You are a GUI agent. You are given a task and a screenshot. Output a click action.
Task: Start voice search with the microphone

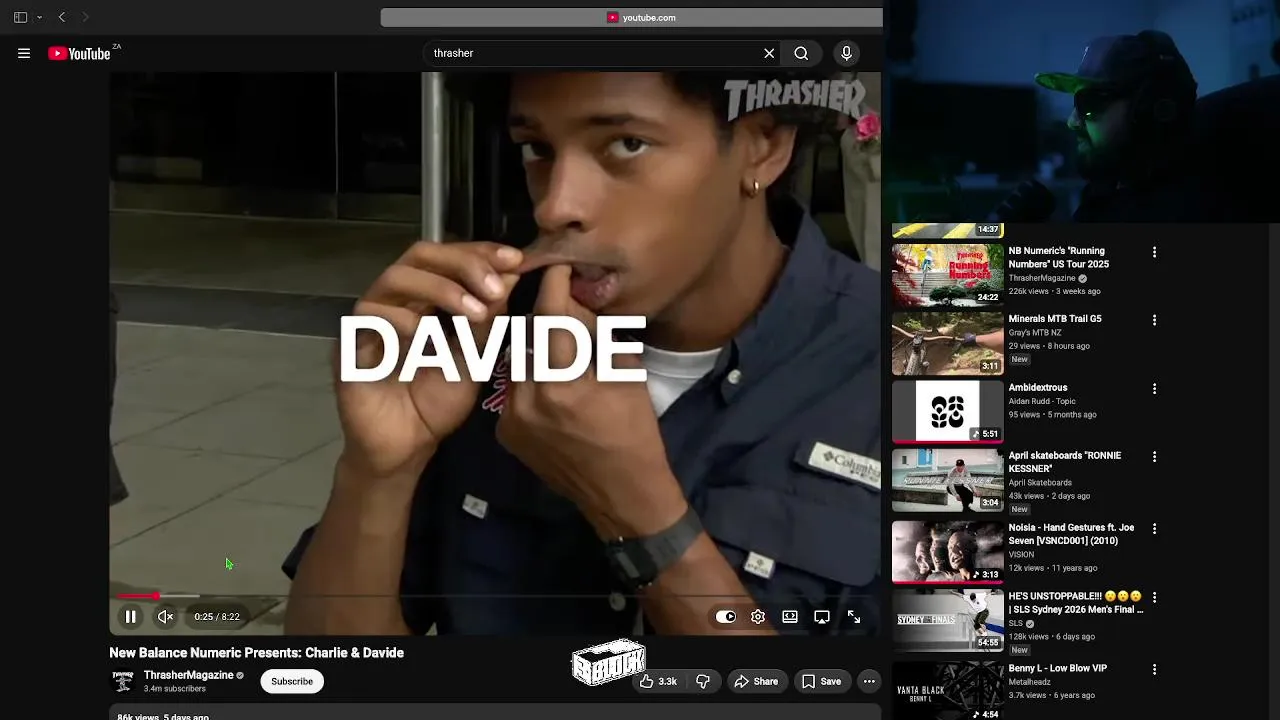[x=846, y=54]
